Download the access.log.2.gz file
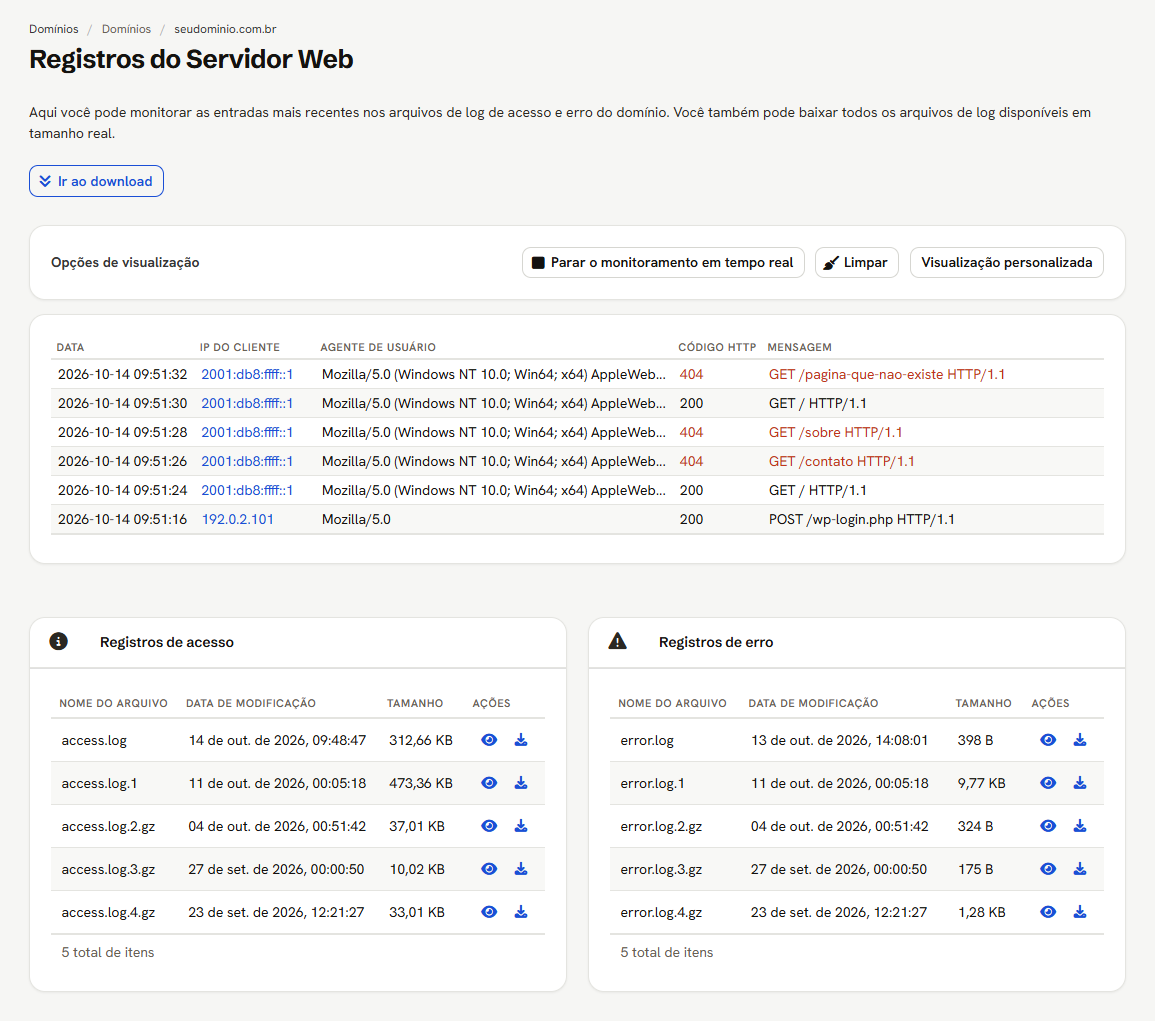 coord(521,826)
